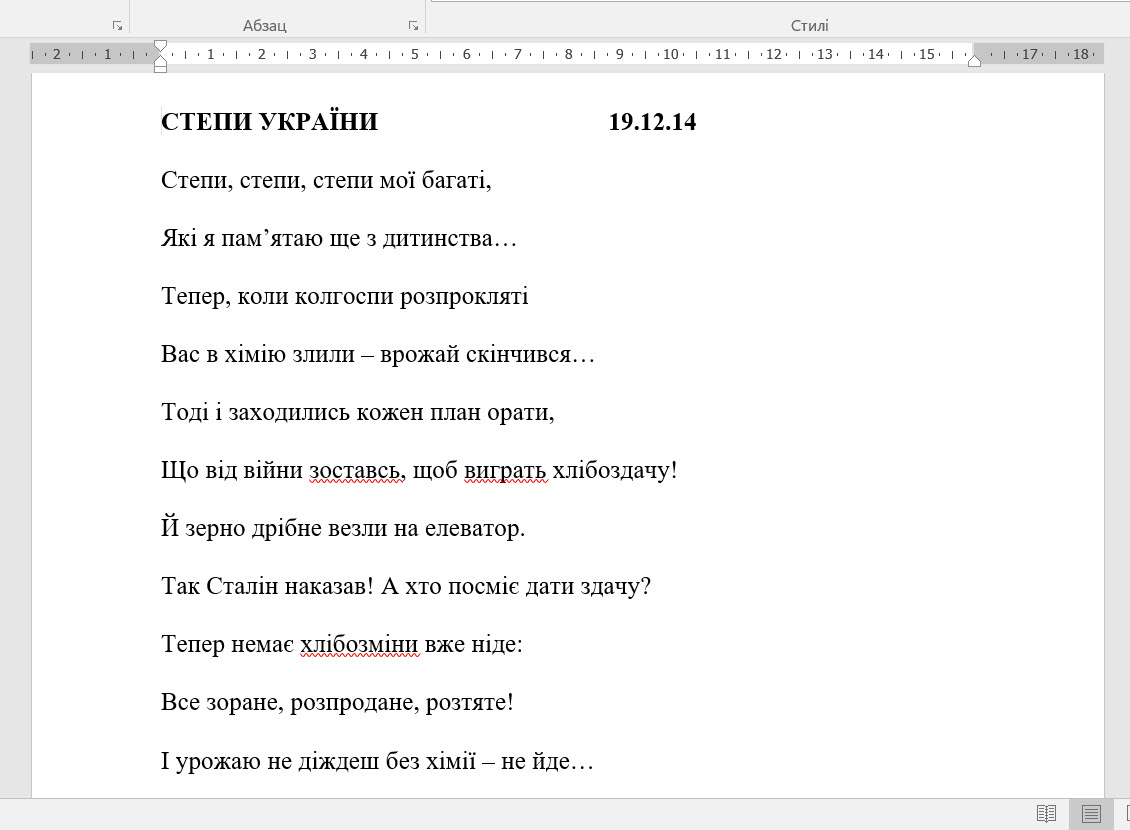The width and height of the screenshot is (1130, 830).
Task: Click the Абзац group label
Action: [264, 26]
